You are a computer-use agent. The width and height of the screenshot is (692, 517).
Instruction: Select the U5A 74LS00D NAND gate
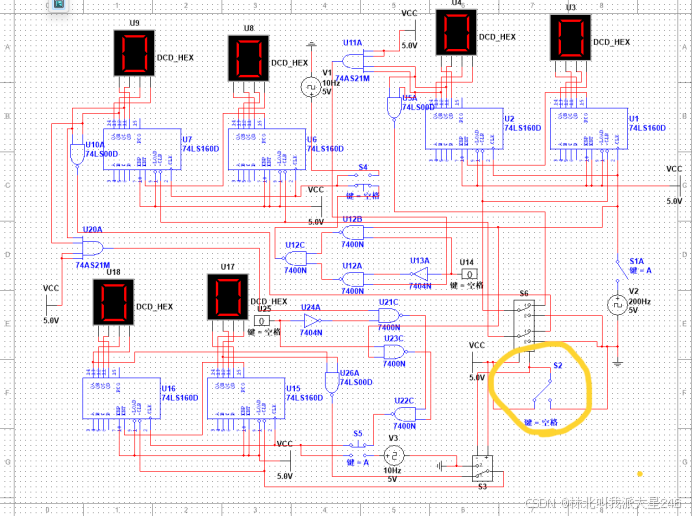click(x=394, y=108)
